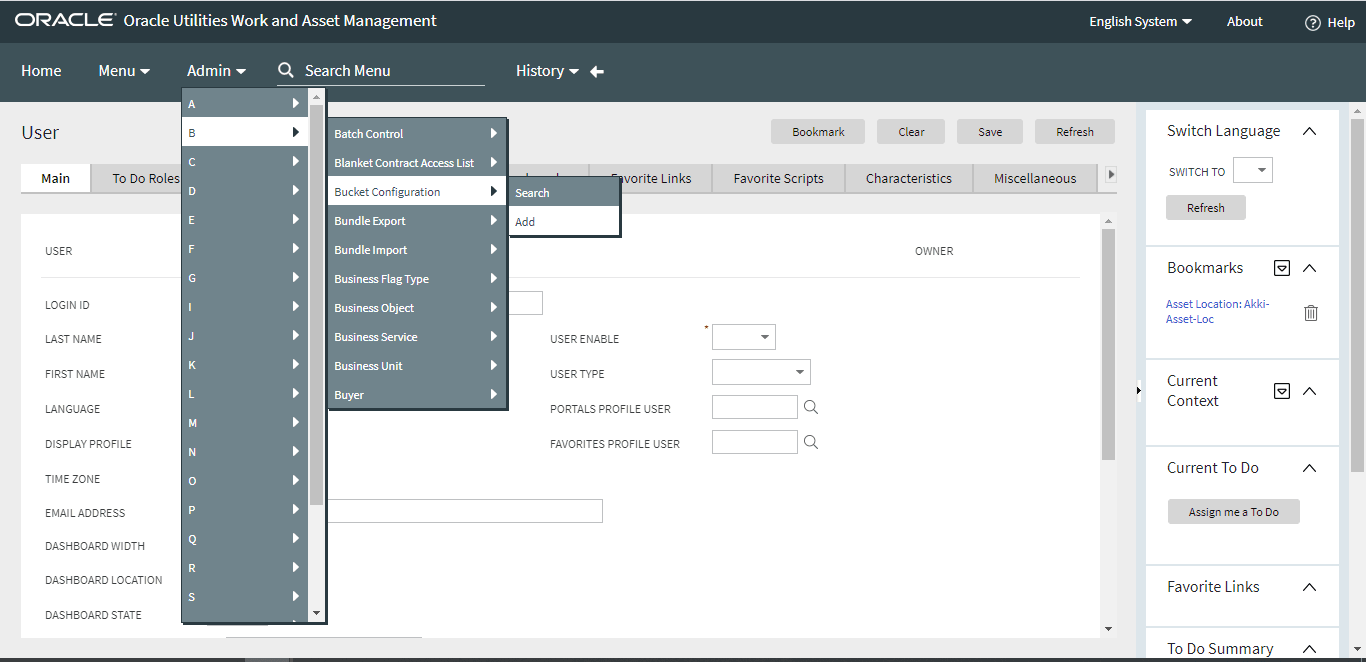The height and width of the screenshot is (662, 1366).
Task: Open Portals Profile User lookup via magnifier icon
Action: coord(810,407)
